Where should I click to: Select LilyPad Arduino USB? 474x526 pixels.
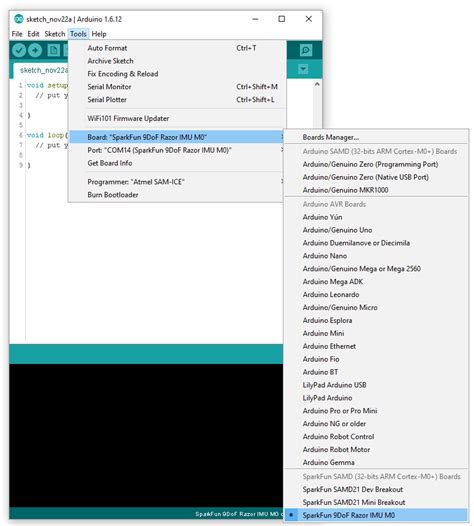click(x=376, y=385)
